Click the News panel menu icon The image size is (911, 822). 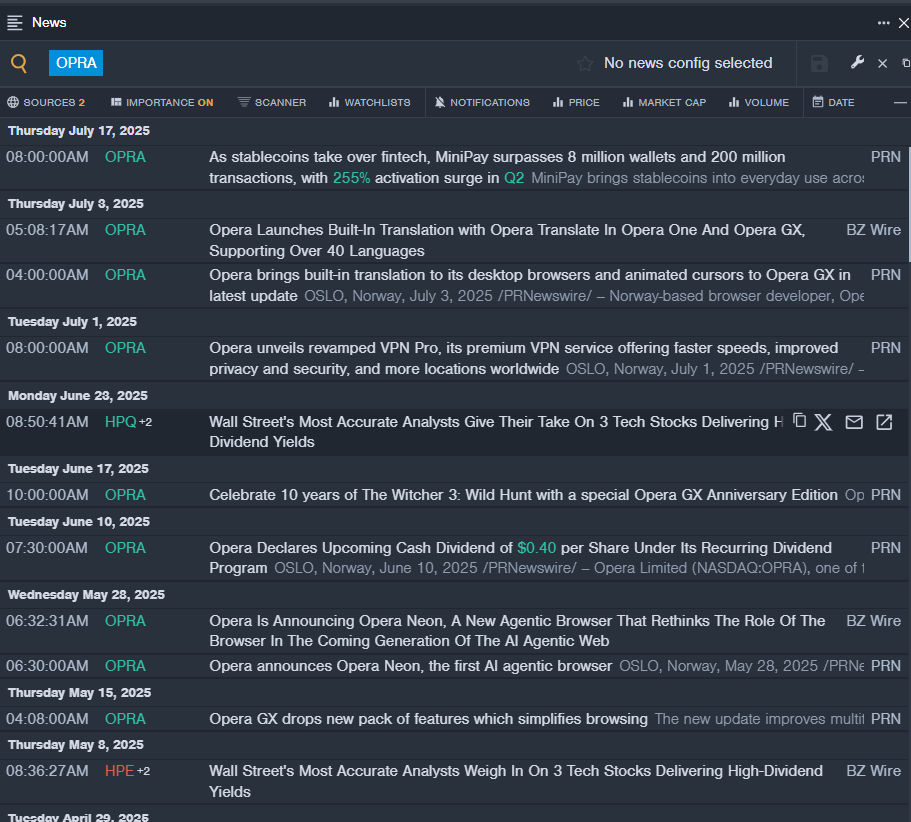[x=15, y=23]
